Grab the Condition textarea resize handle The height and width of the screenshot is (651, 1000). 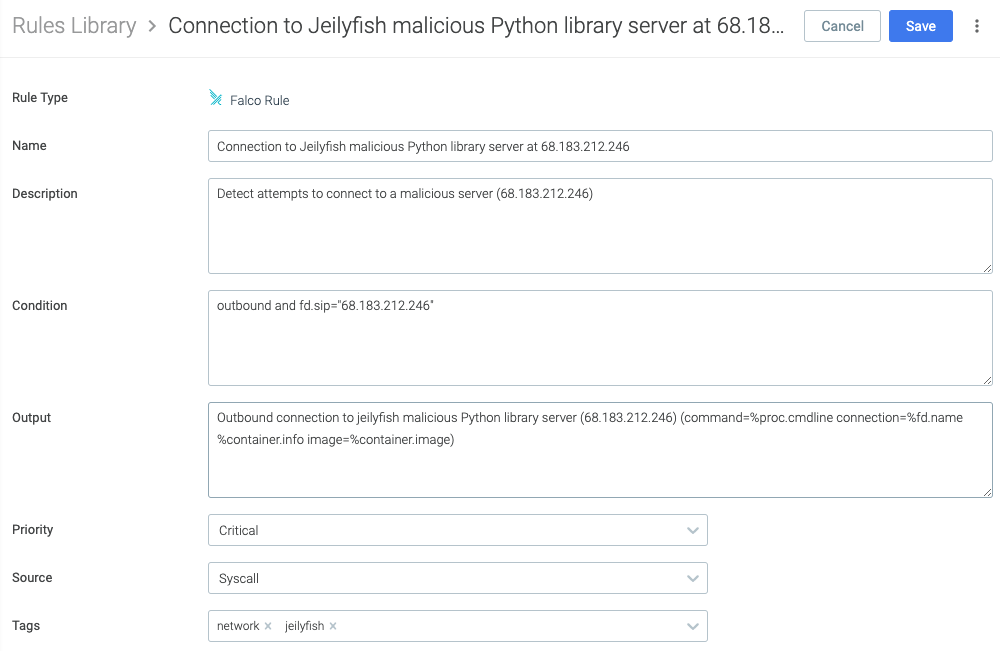coord(987,380)
